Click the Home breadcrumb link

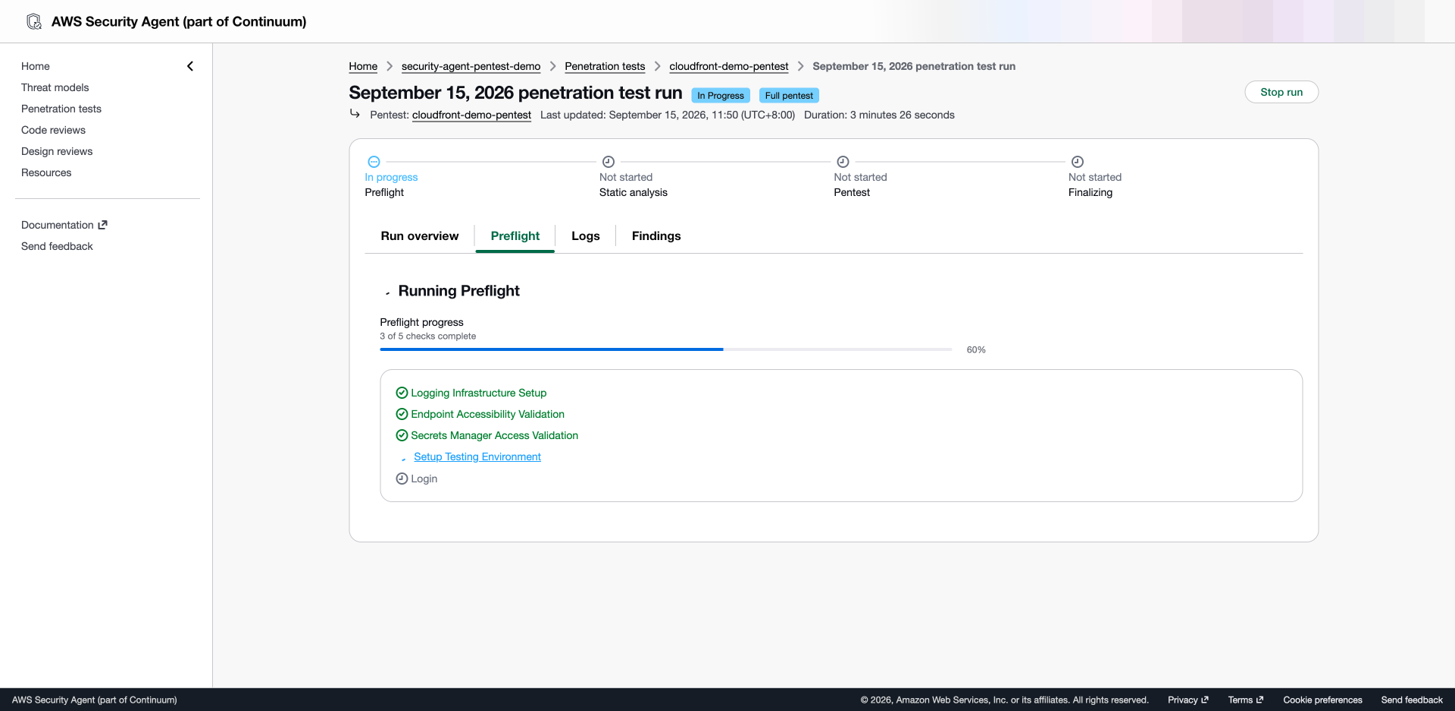coord(363,66)
